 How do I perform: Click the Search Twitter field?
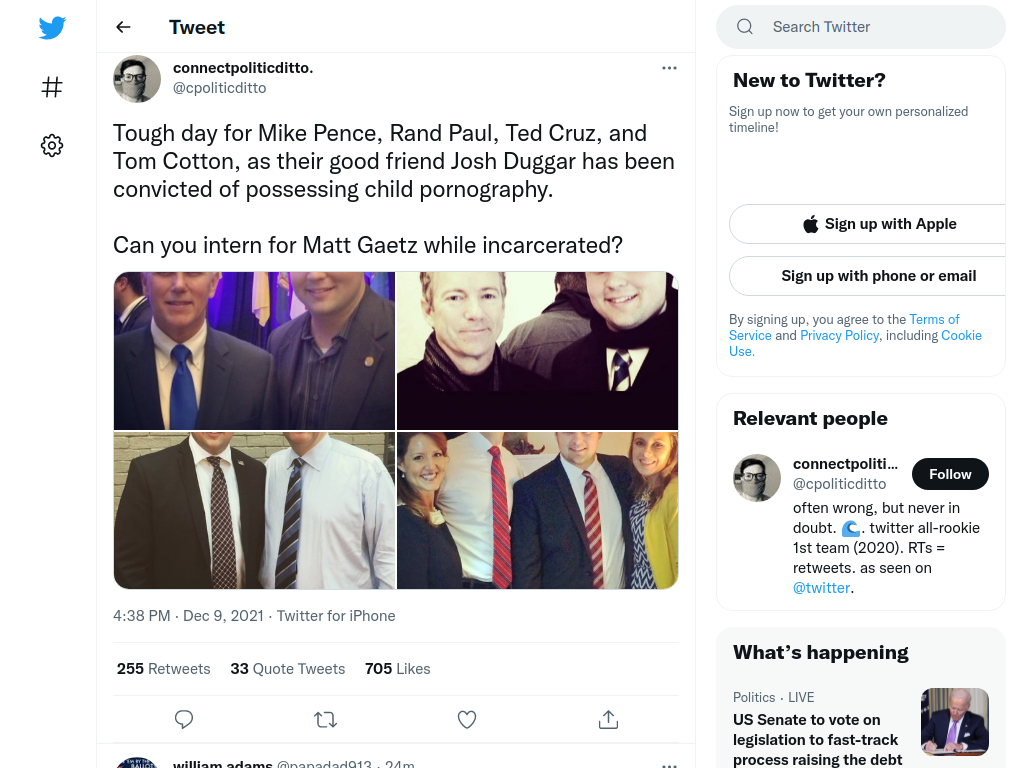pyautogui.click(x=861, y=27)
